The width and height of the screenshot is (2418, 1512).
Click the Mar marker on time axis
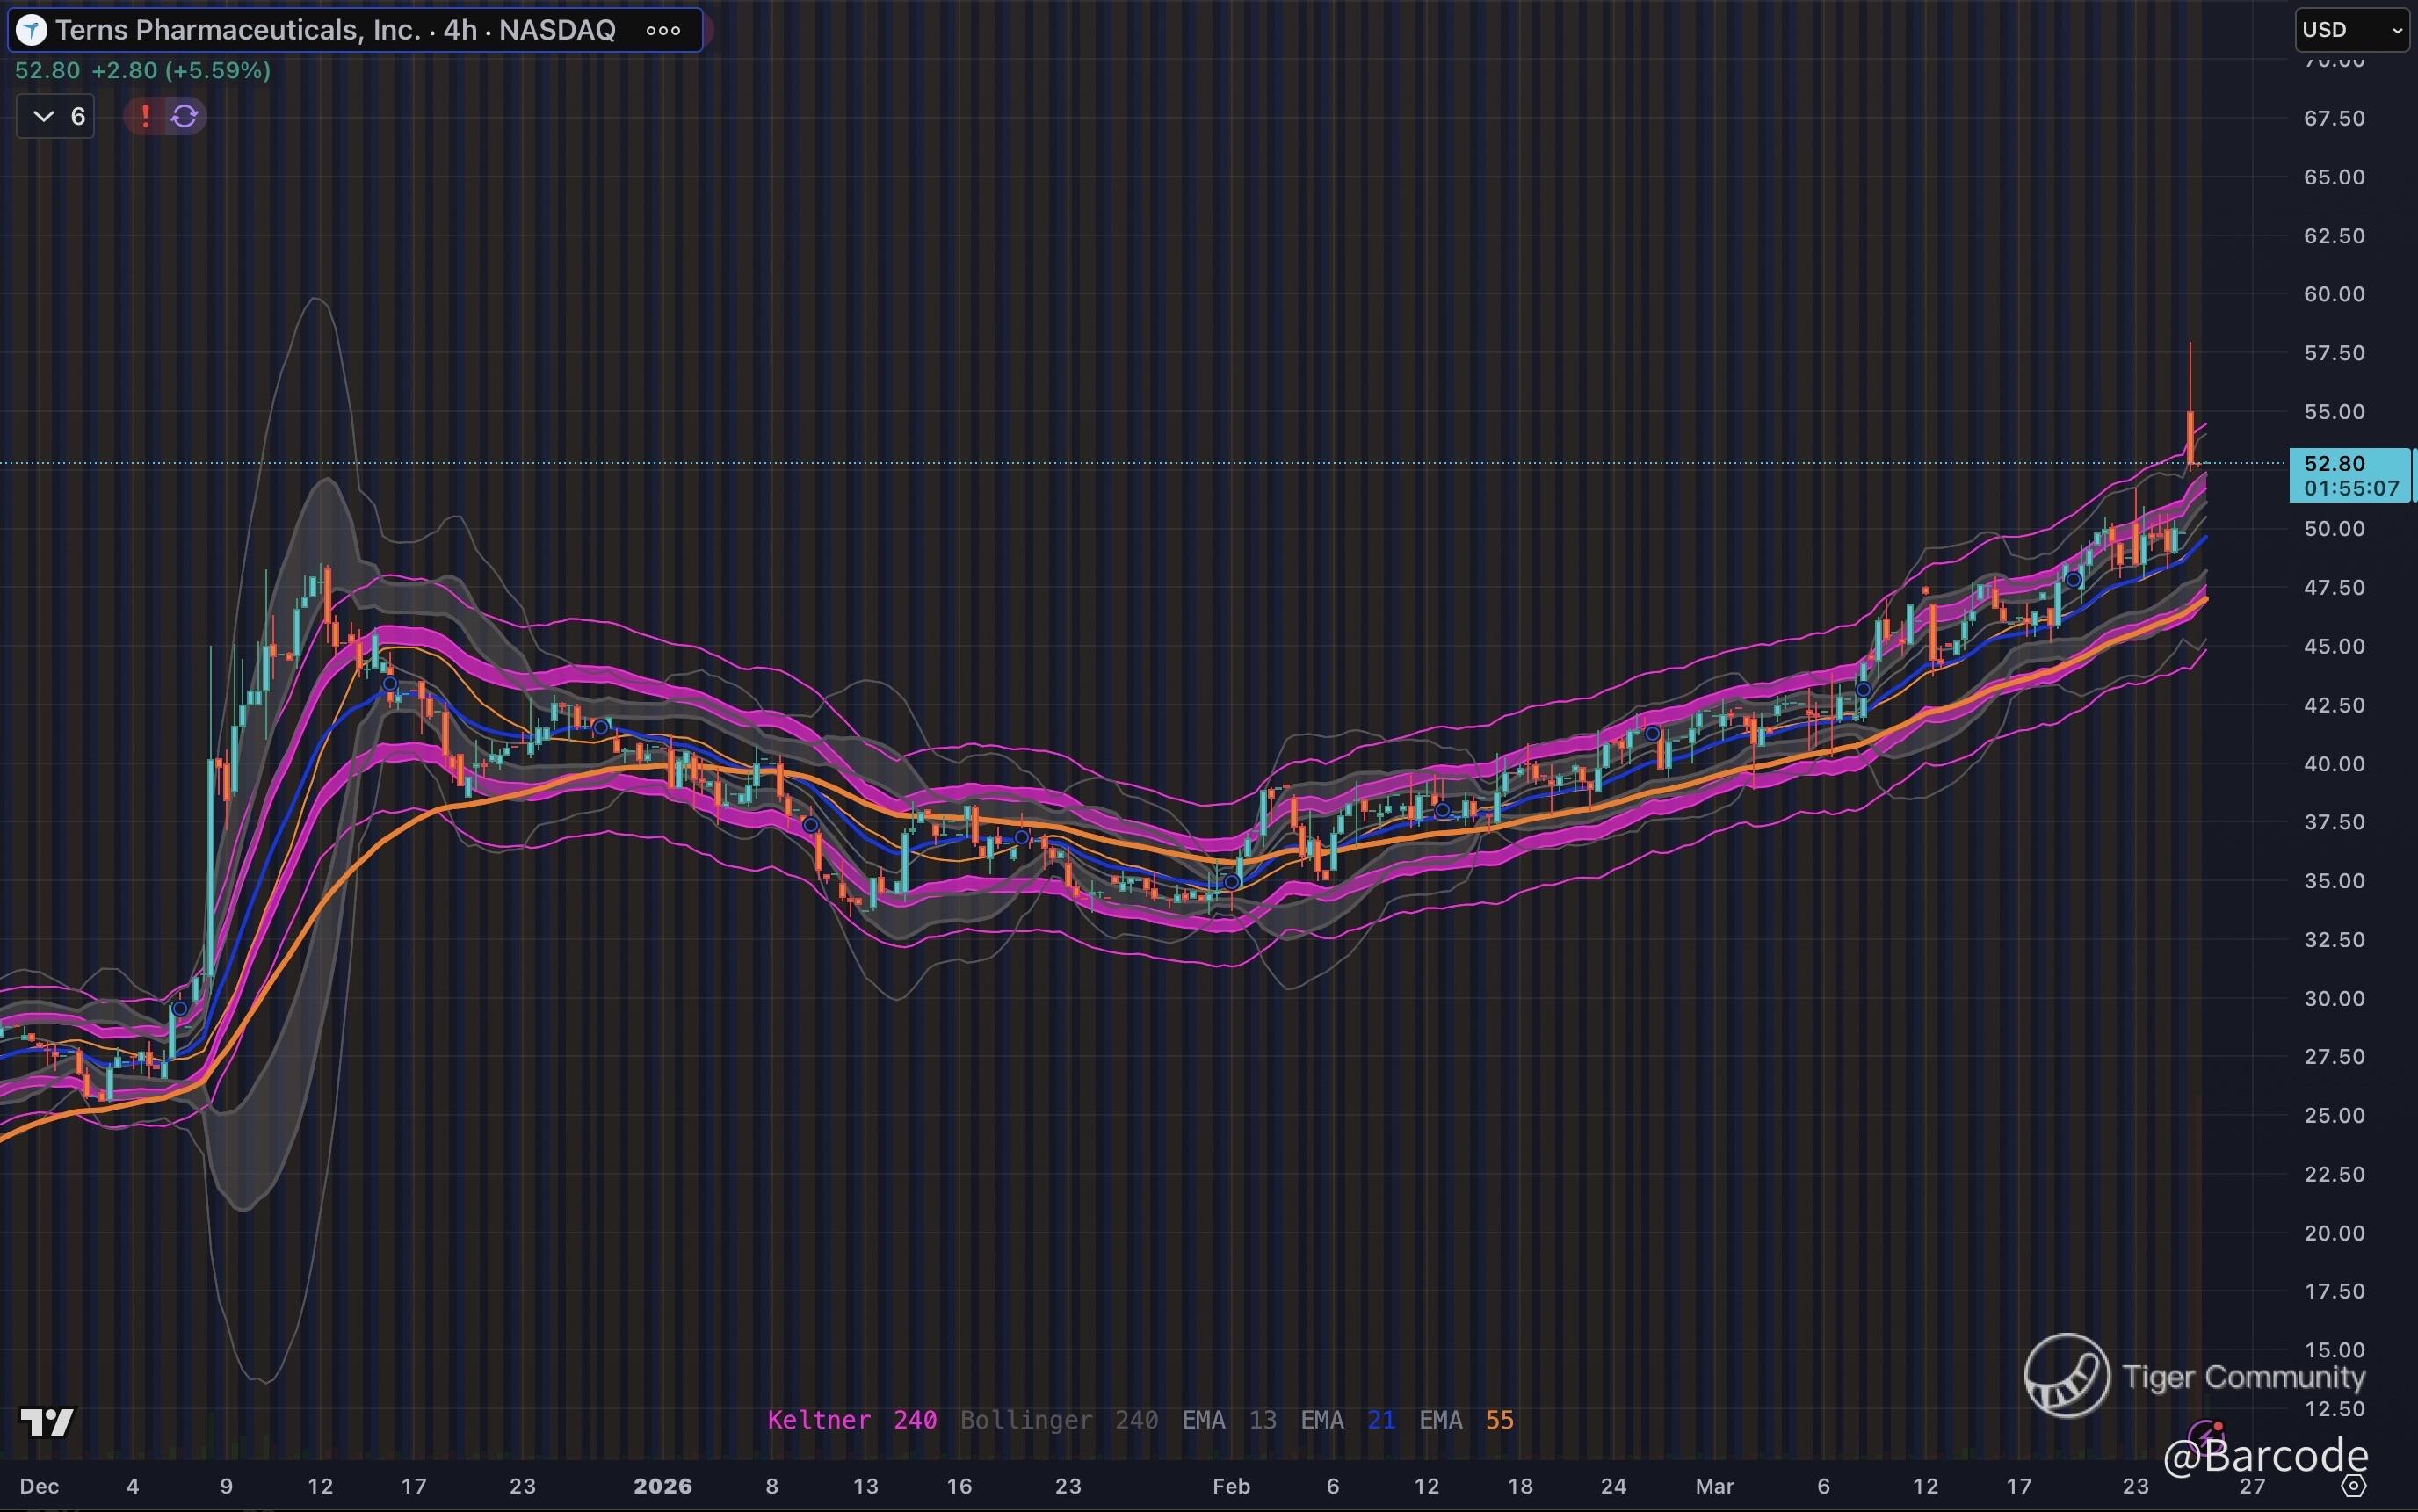click(1714, 1486)
